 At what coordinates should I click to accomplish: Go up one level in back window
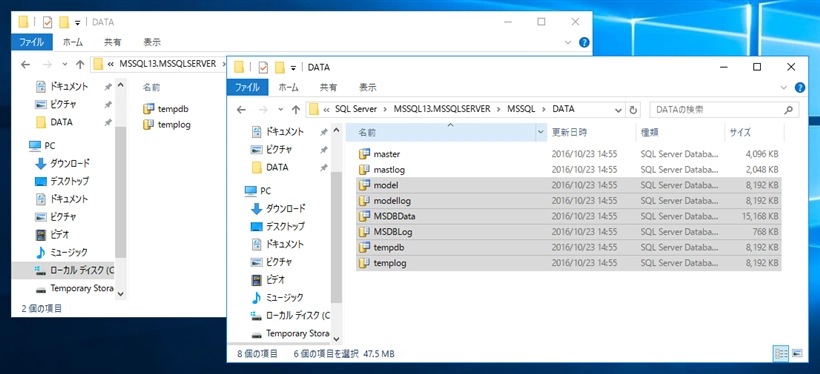click(80, 65)
